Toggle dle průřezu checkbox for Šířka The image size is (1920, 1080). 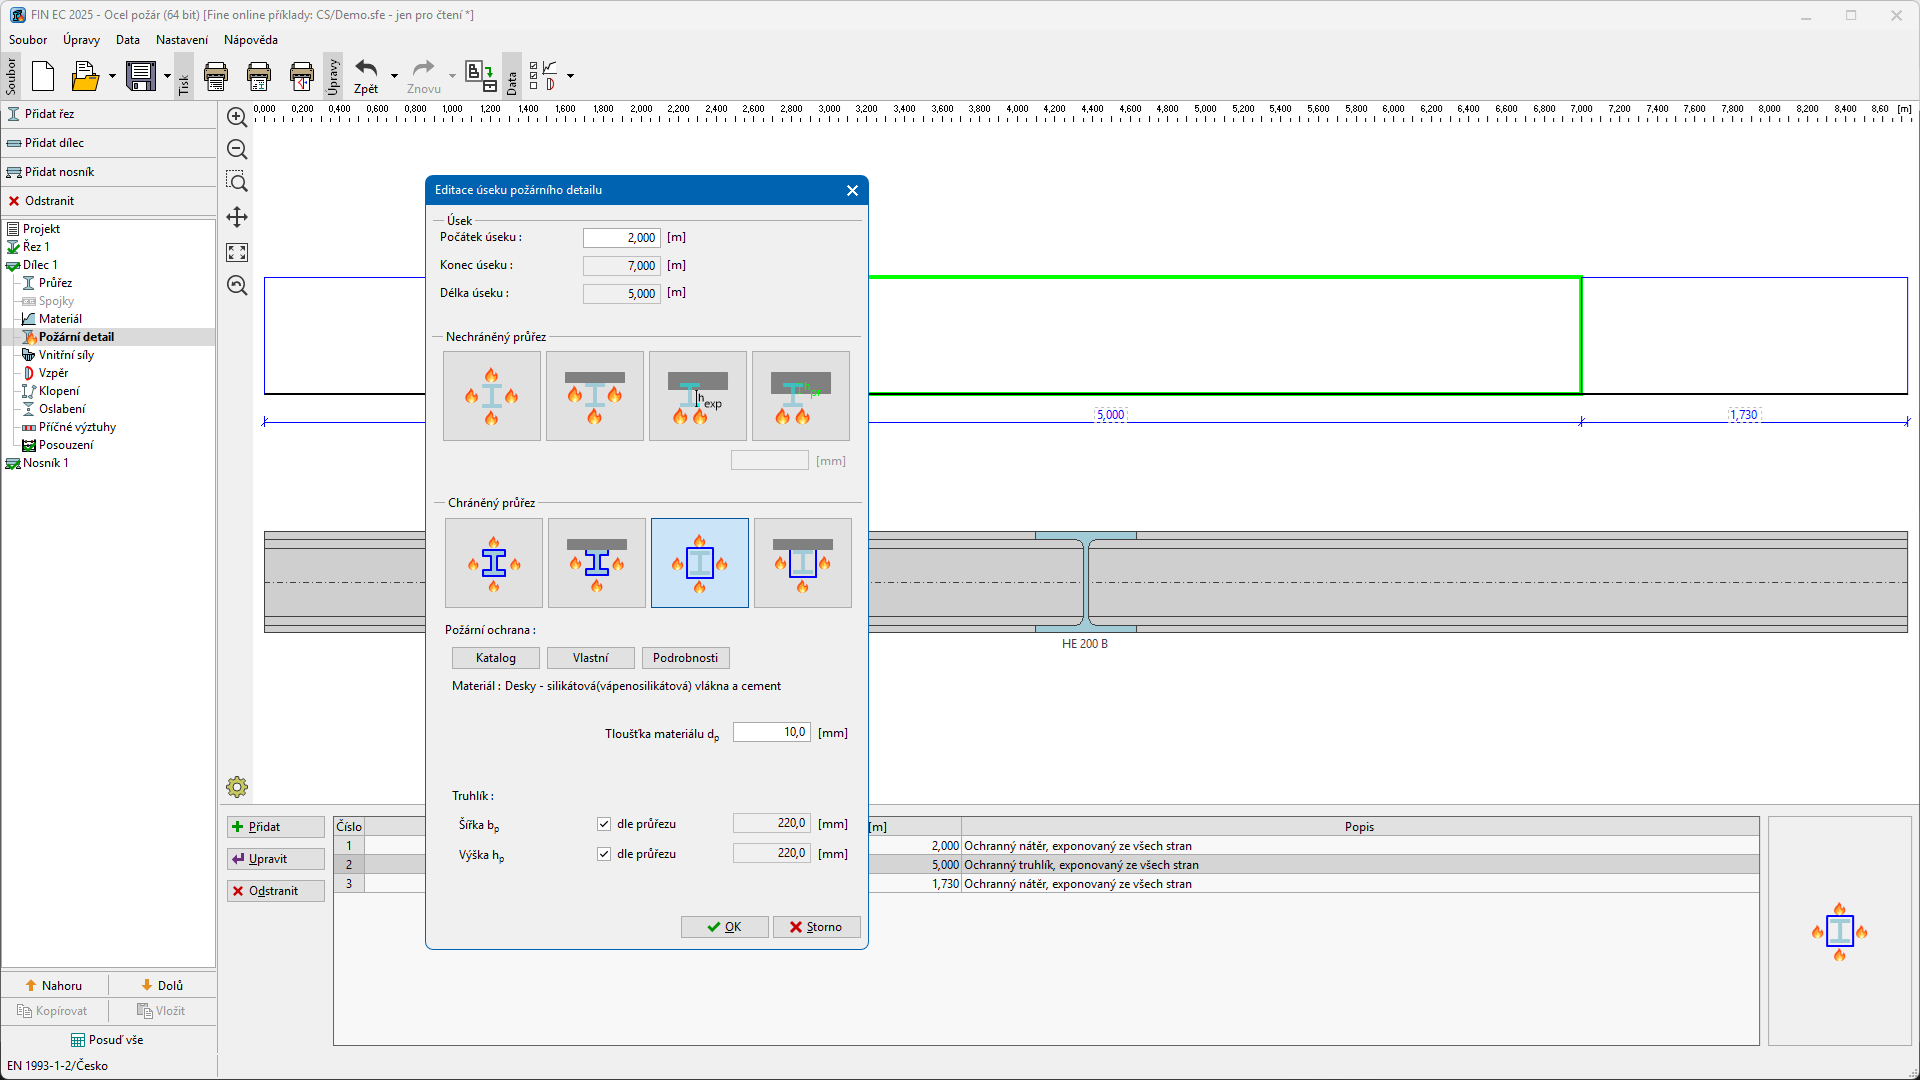(x=604, y=824)
